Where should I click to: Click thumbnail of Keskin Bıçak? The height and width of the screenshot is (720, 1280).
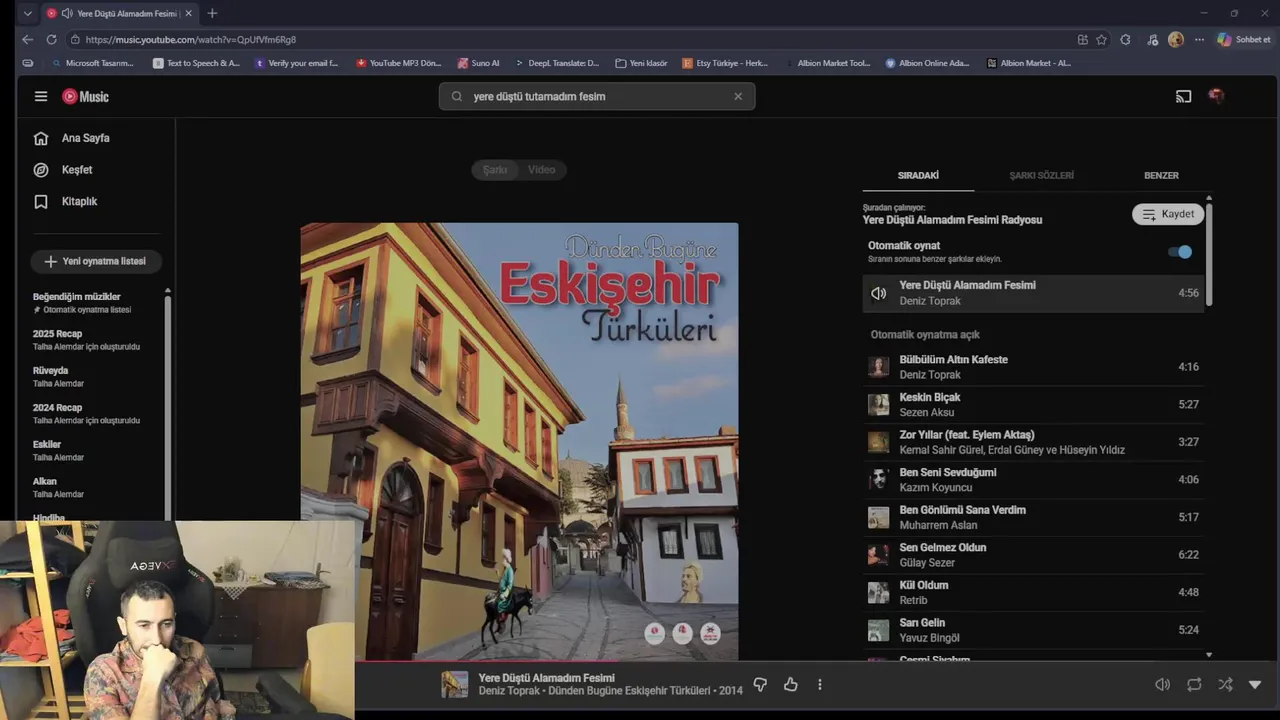(878, 405)
